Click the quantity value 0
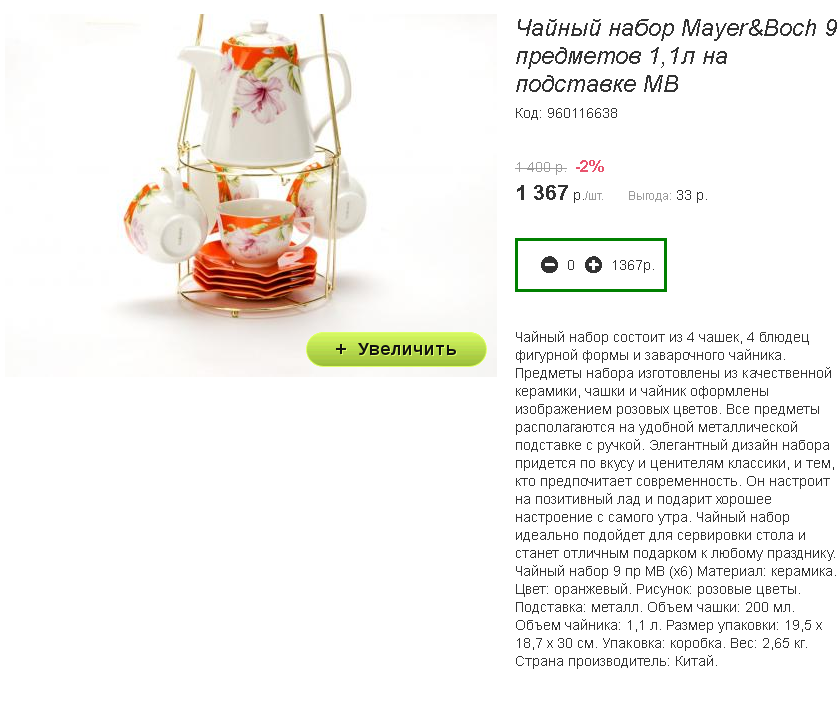Screen dimensions: 839x703 571,265
